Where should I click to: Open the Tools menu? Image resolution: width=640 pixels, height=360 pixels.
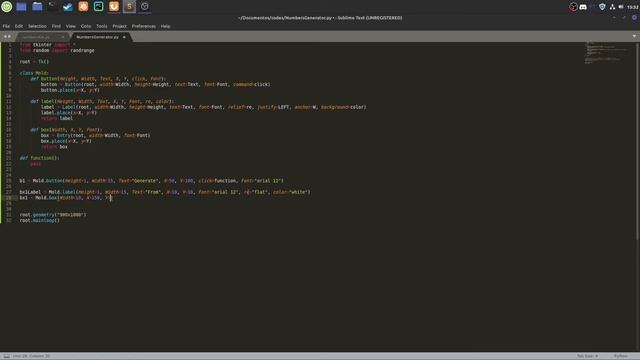tap(102, 26)
